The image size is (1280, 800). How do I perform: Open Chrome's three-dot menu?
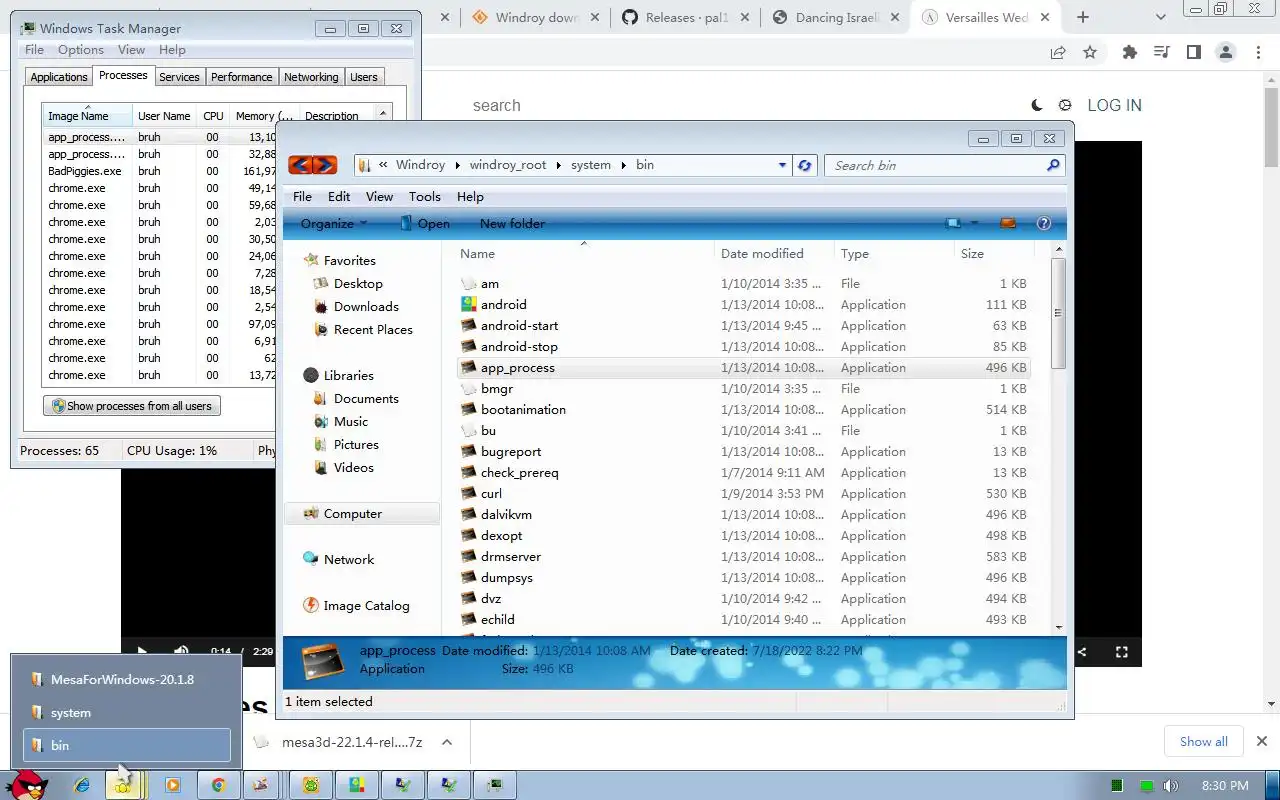1257,52
